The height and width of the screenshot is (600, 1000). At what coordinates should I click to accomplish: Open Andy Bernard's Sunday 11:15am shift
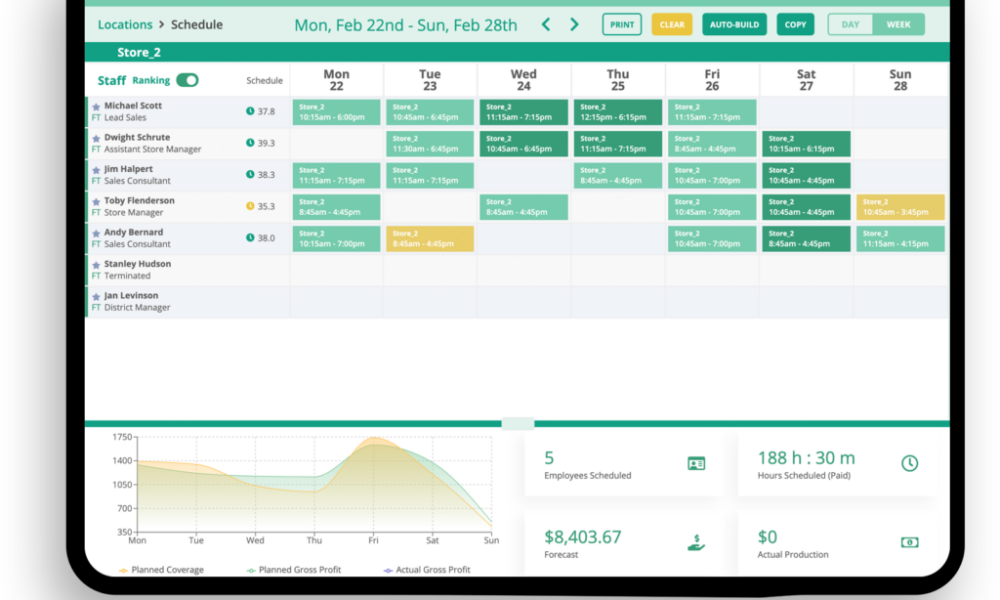[900, 238]
